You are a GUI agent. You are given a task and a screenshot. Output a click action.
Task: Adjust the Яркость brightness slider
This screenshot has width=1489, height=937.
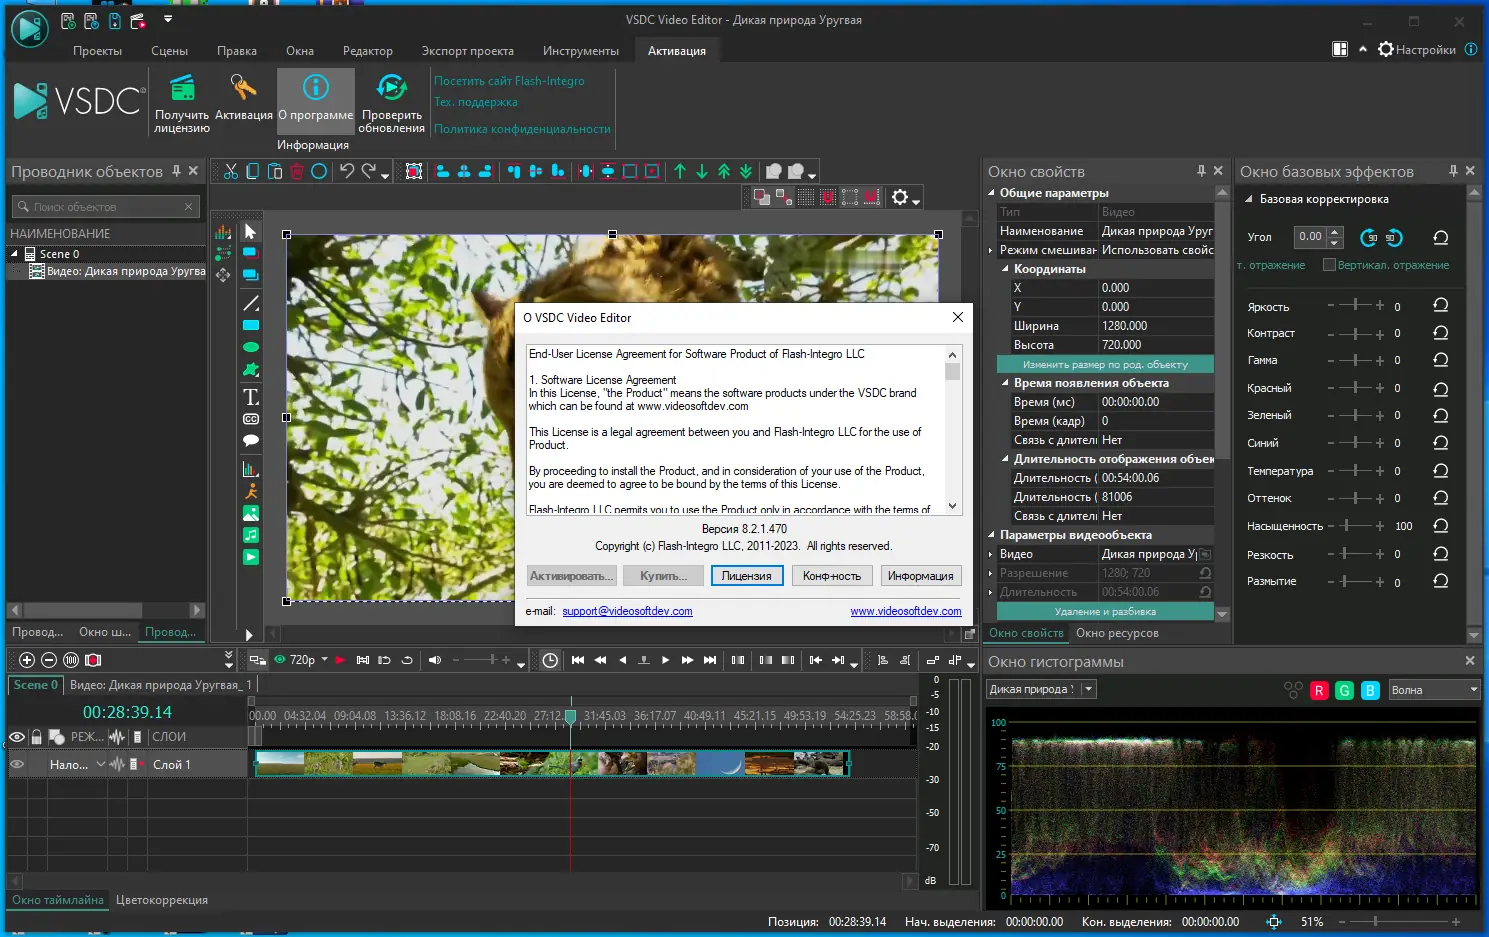[1356, 306]
